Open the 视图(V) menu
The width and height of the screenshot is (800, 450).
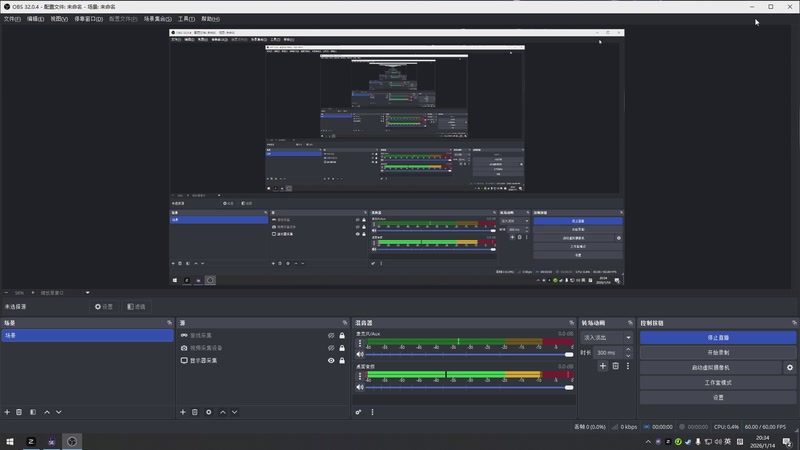pyautogui.click(x=59, y=19)
